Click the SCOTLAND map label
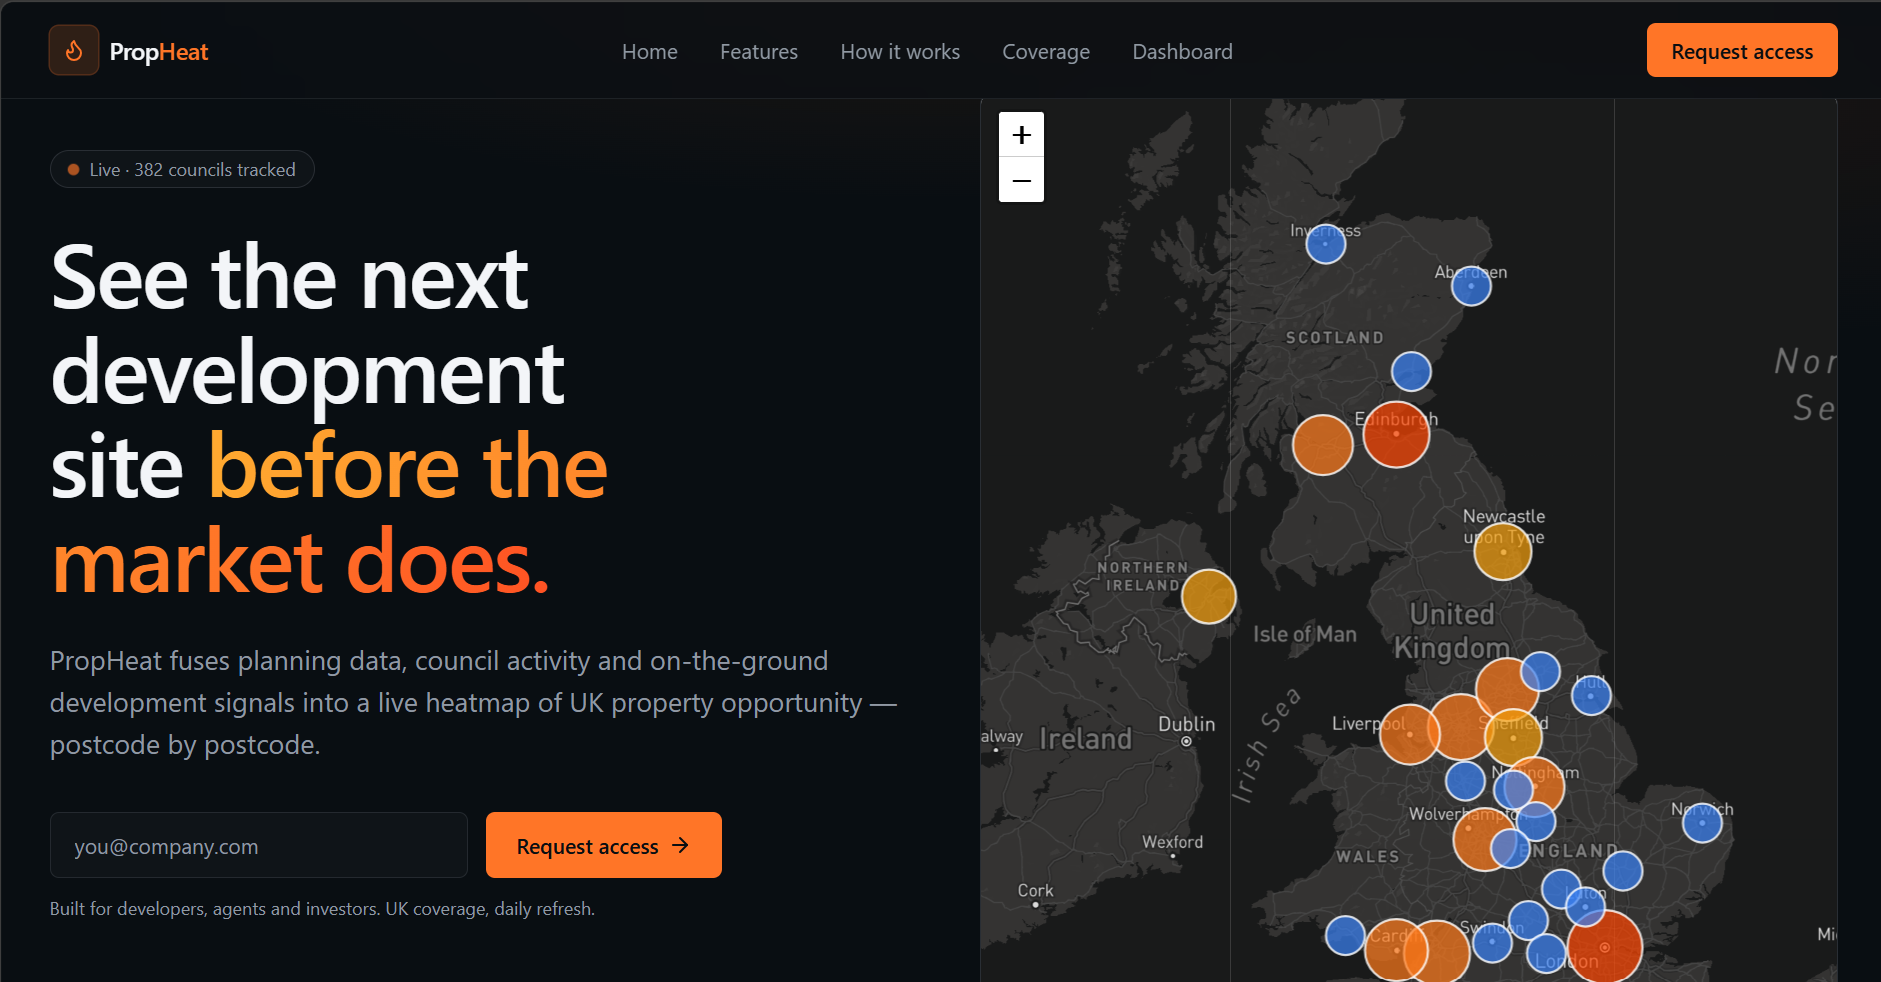Viewport: 1881px width, 982px height. pos(1335,338)
